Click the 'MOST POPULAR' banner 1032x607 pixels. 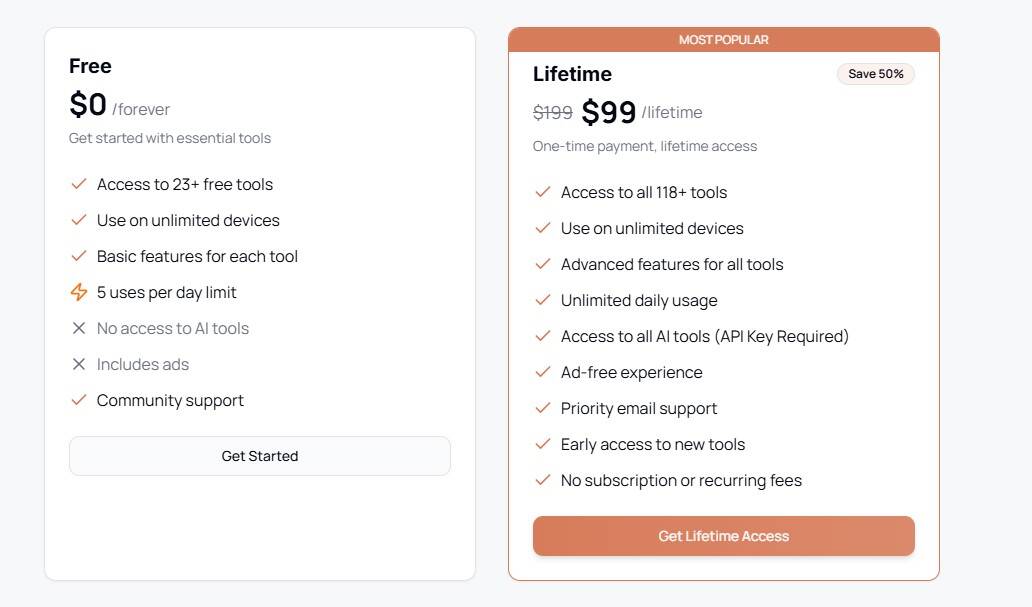coord(723,39)
